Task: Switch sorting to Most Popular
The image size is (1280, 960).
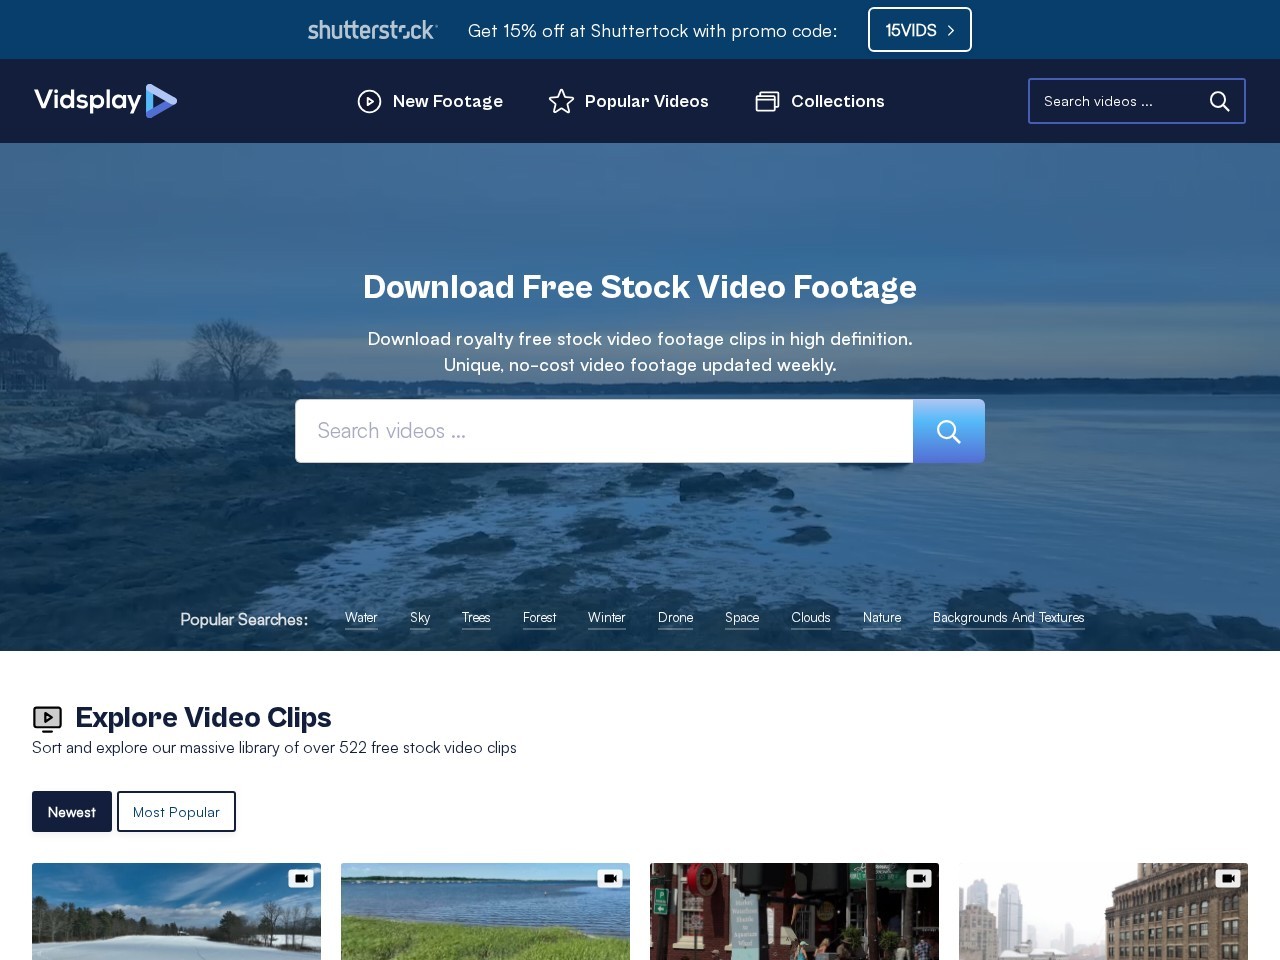Action: [x=176, y=812]
